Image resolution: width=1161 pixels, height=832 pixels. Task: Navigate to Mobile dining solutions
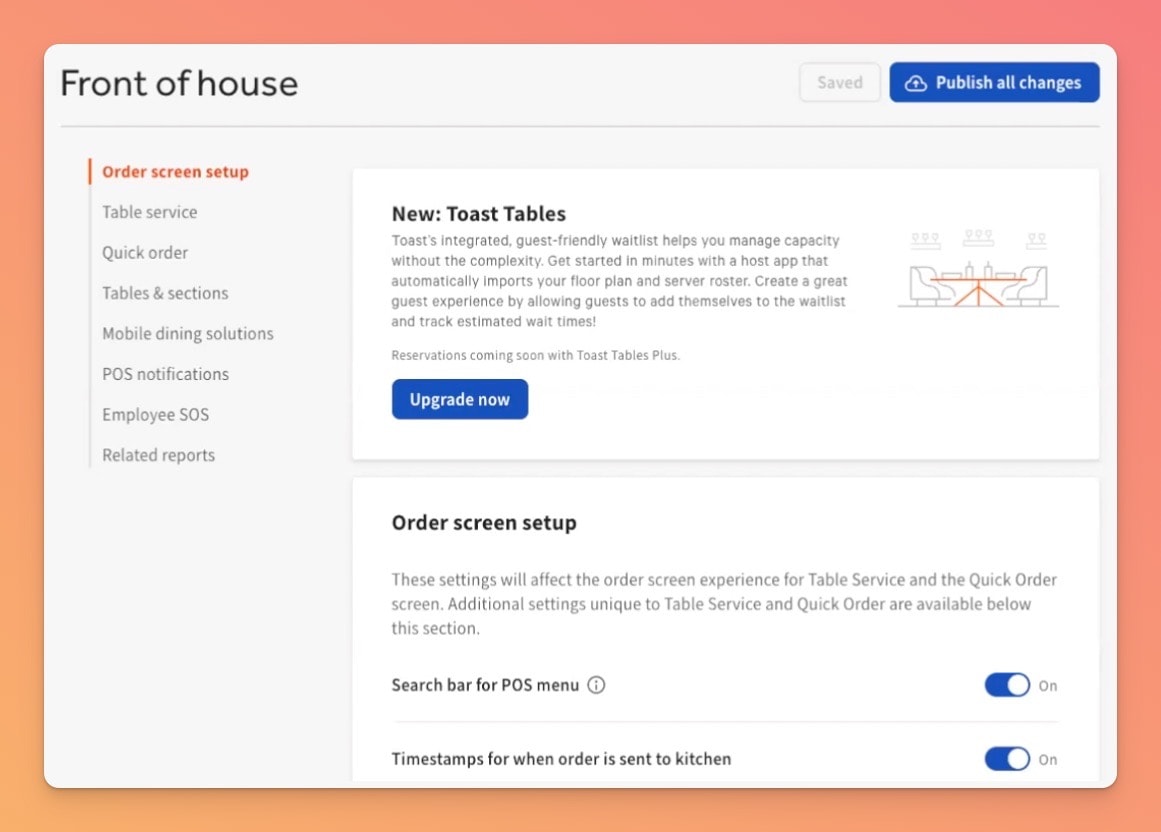188,334
